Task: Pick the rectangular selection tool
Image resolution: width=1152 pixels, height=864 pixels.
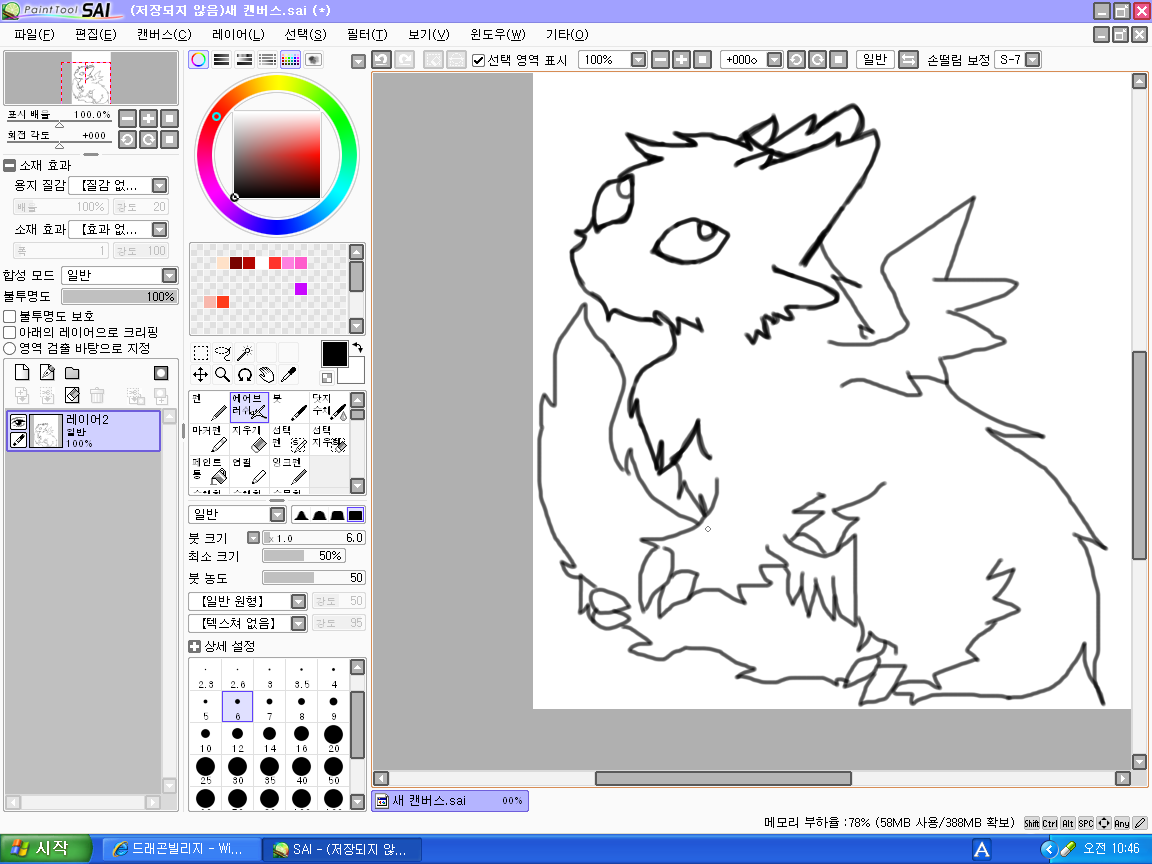Action: pos(201,353)
